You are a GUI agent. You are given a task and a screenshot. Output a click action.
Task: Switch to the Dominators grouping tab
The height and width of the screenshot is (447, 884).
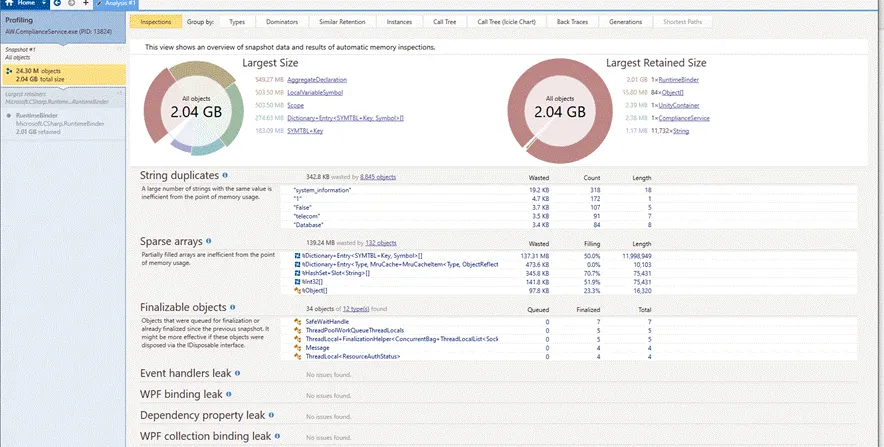284,21
